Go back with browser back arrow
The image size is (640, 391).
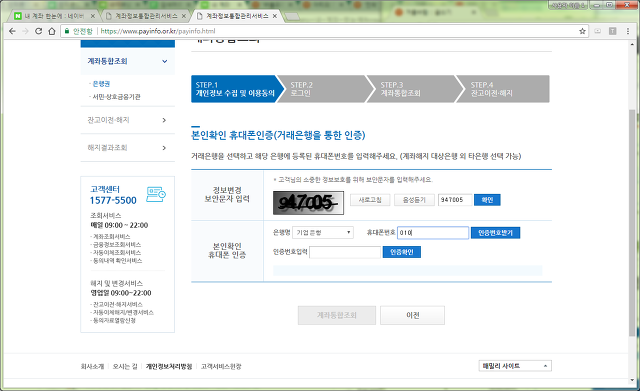coord(12,31)
